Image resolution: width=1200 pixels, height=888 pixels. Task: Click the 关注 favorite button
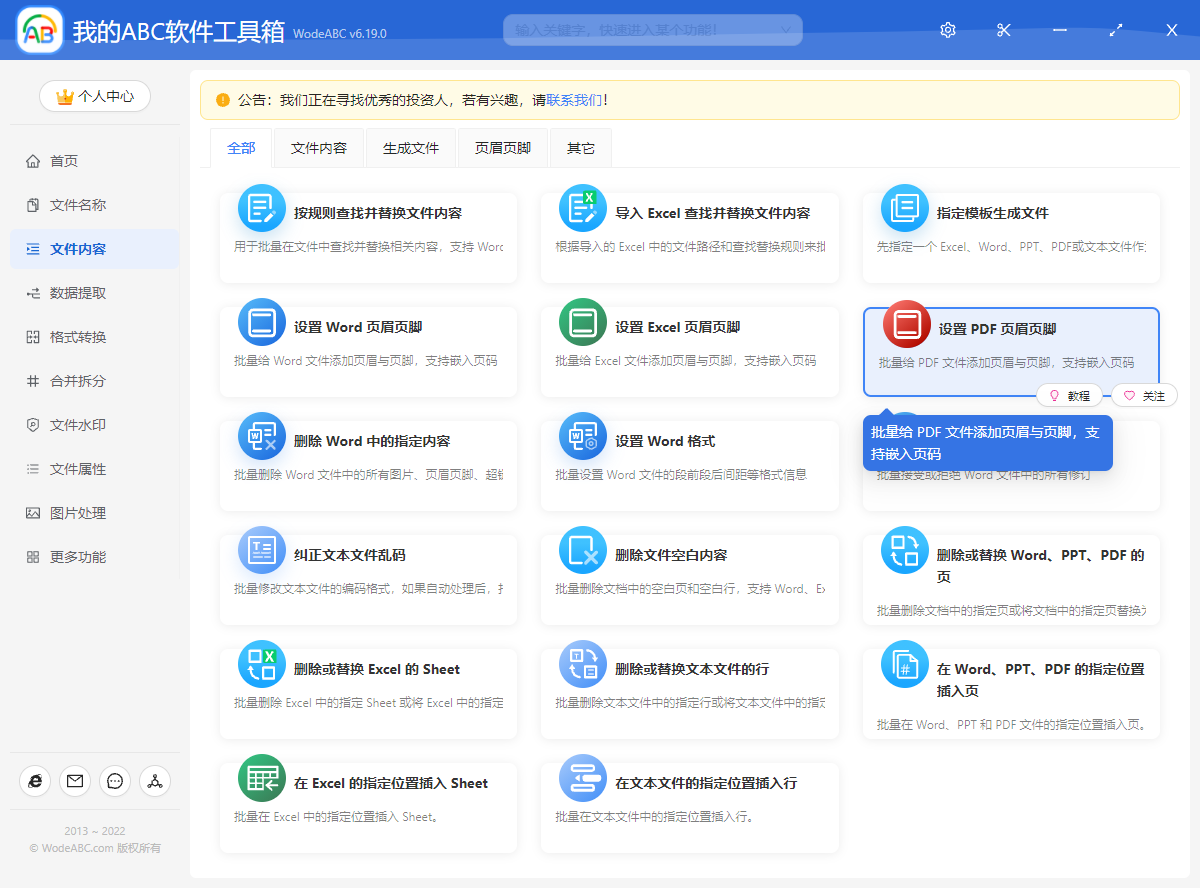[1144, 396]
